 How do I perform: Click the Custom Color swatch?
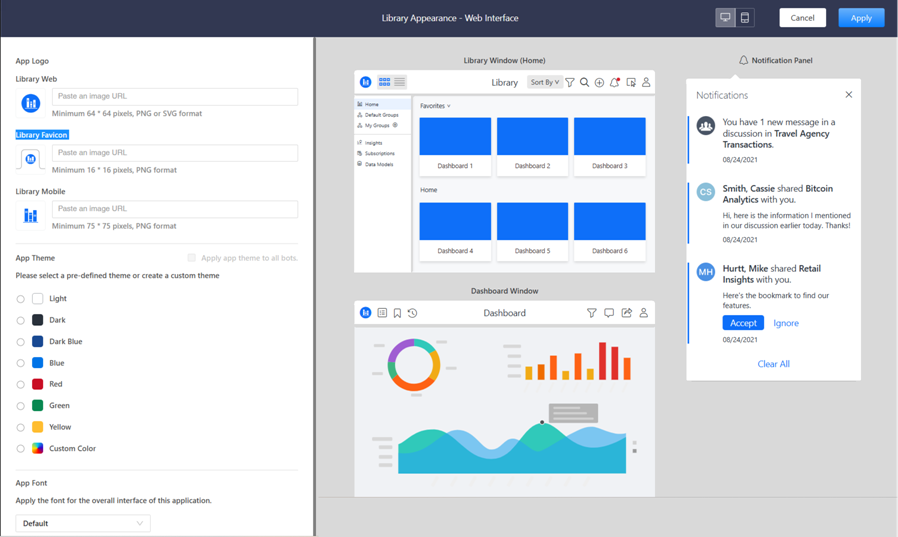point(38,448)
